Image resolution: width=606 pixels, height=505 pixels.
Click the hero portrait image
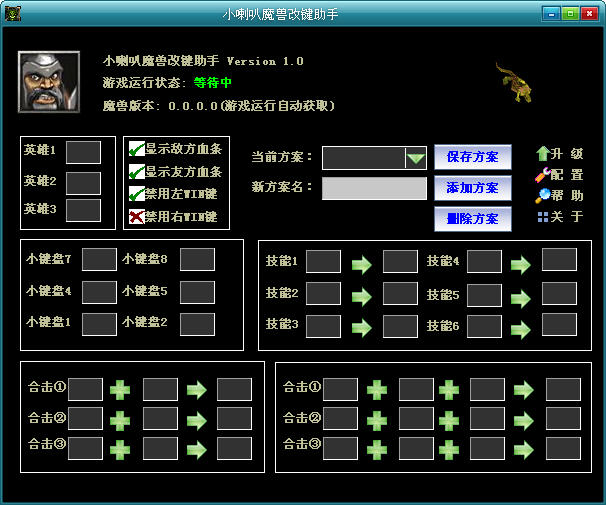[x=49, y=82]
